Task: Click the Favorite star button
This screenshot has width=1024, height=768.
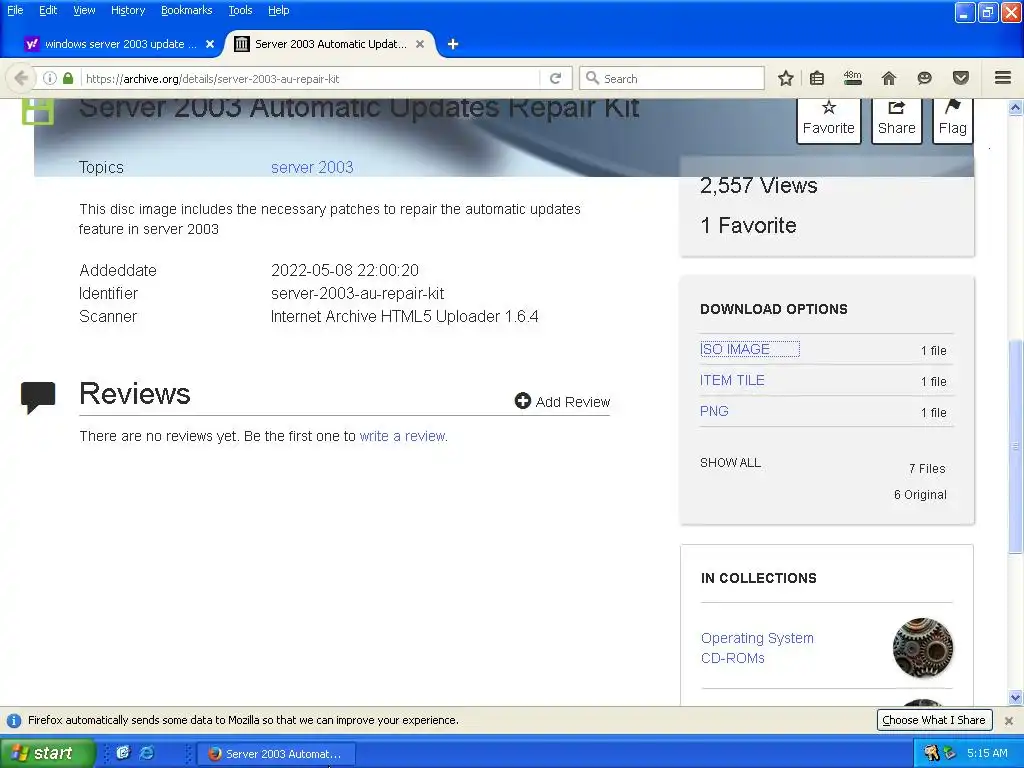Action: pos(828,119)
